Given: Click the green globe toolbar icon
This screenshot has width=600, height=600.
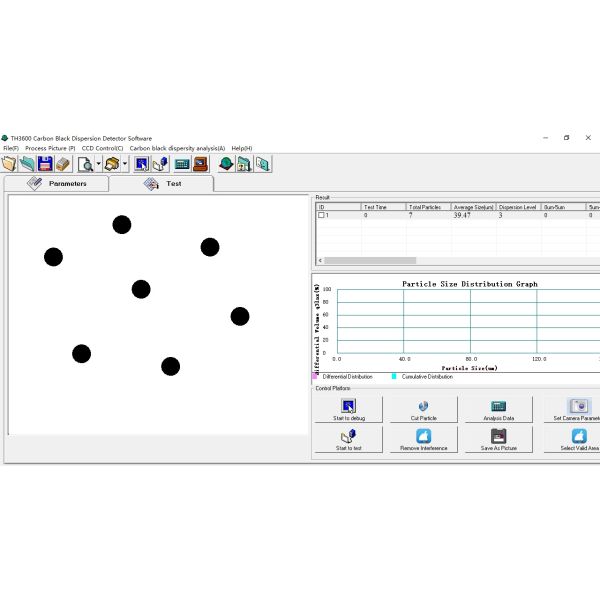Looking at the screenshot, I should [x=226, y=163].
